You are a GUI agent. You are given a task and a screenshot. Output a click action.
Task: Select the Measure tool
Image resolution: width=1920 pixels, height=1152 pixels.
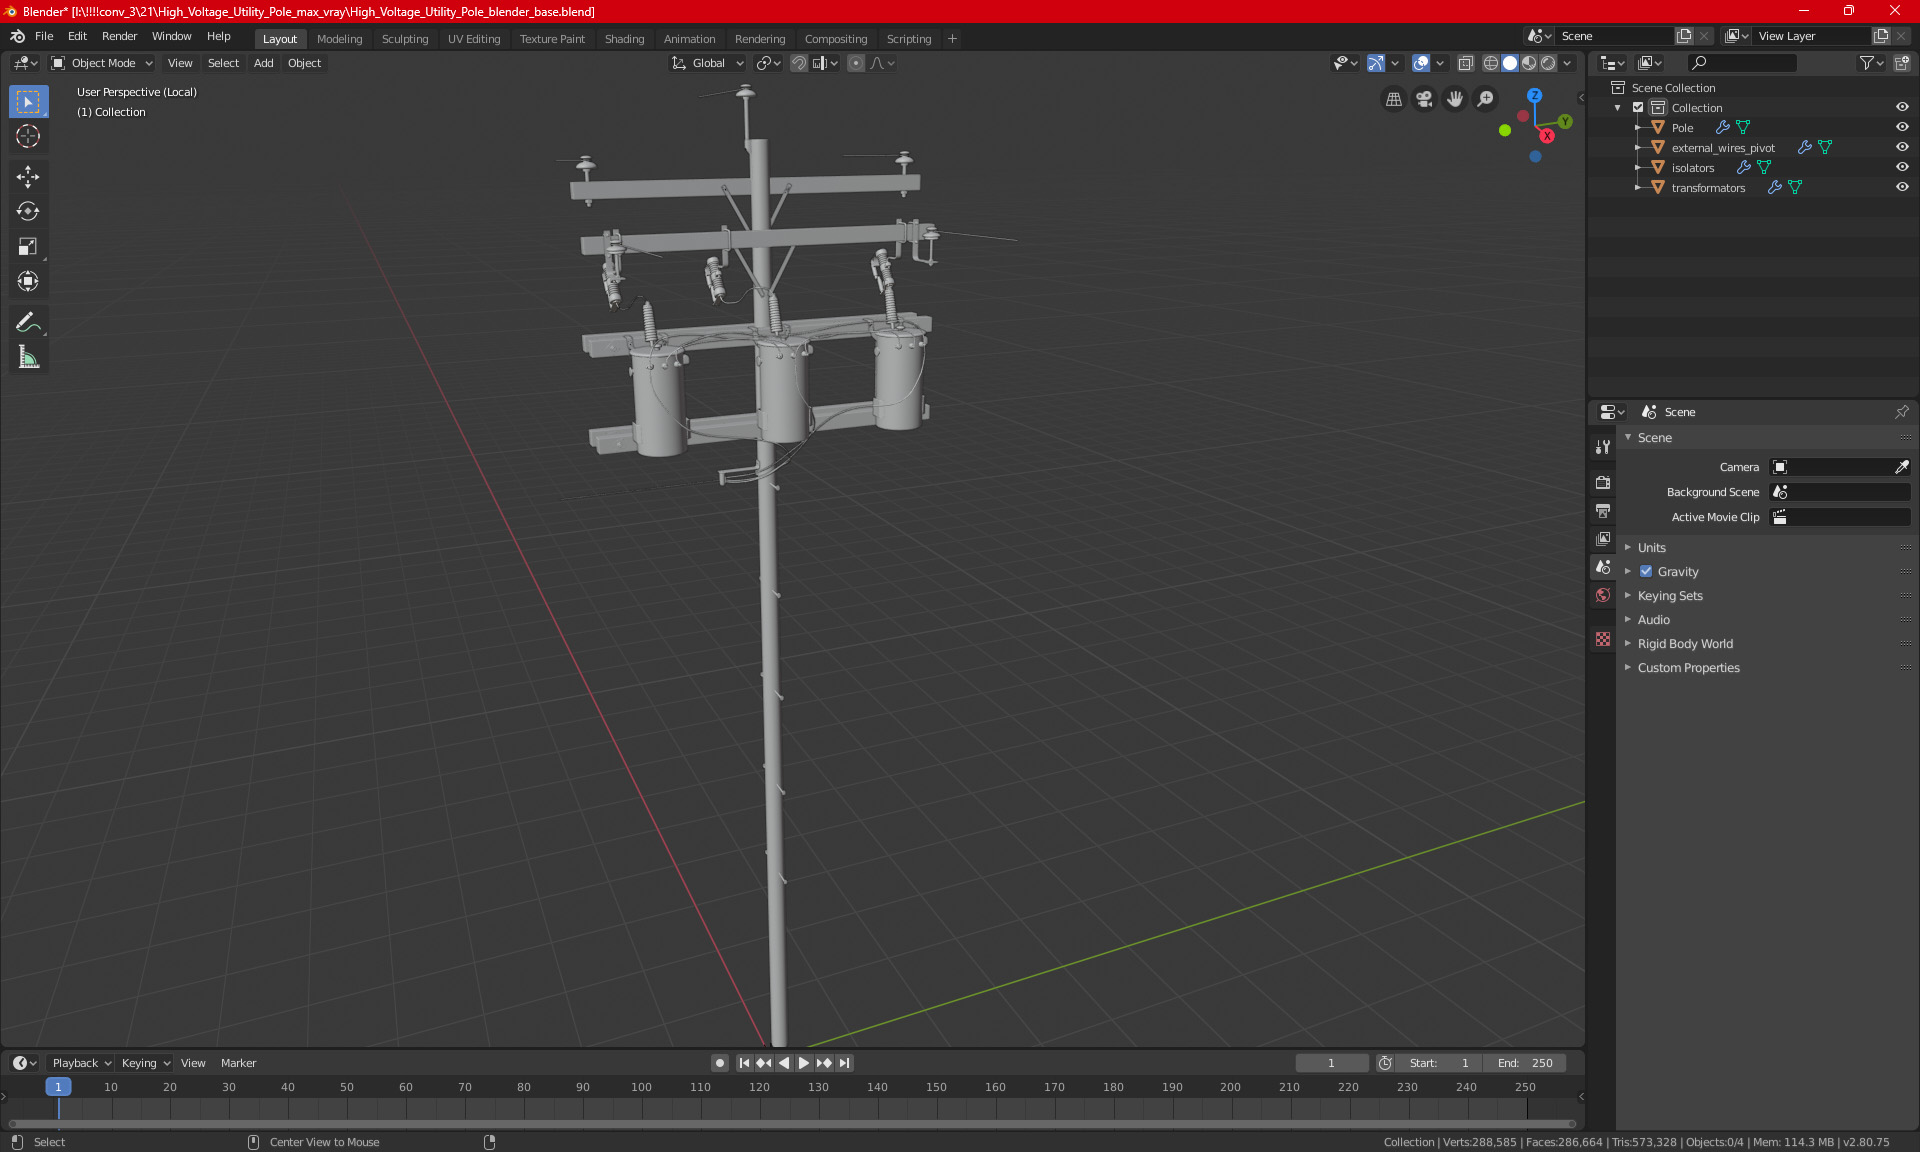coord(28,357)
